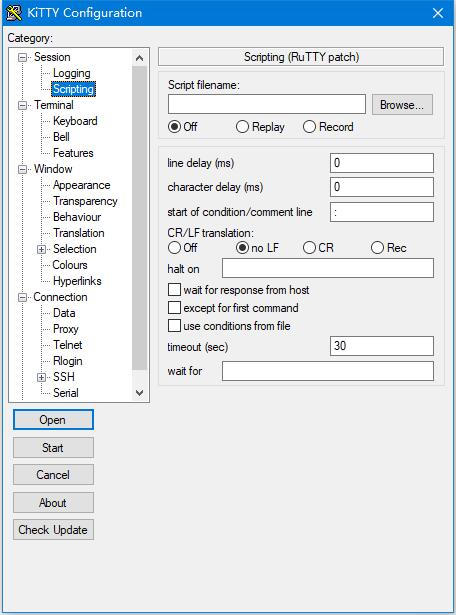This screenshot has height=615, width=456.
Task: Collapse the Terminal tree node
Action: coord(23,105)
